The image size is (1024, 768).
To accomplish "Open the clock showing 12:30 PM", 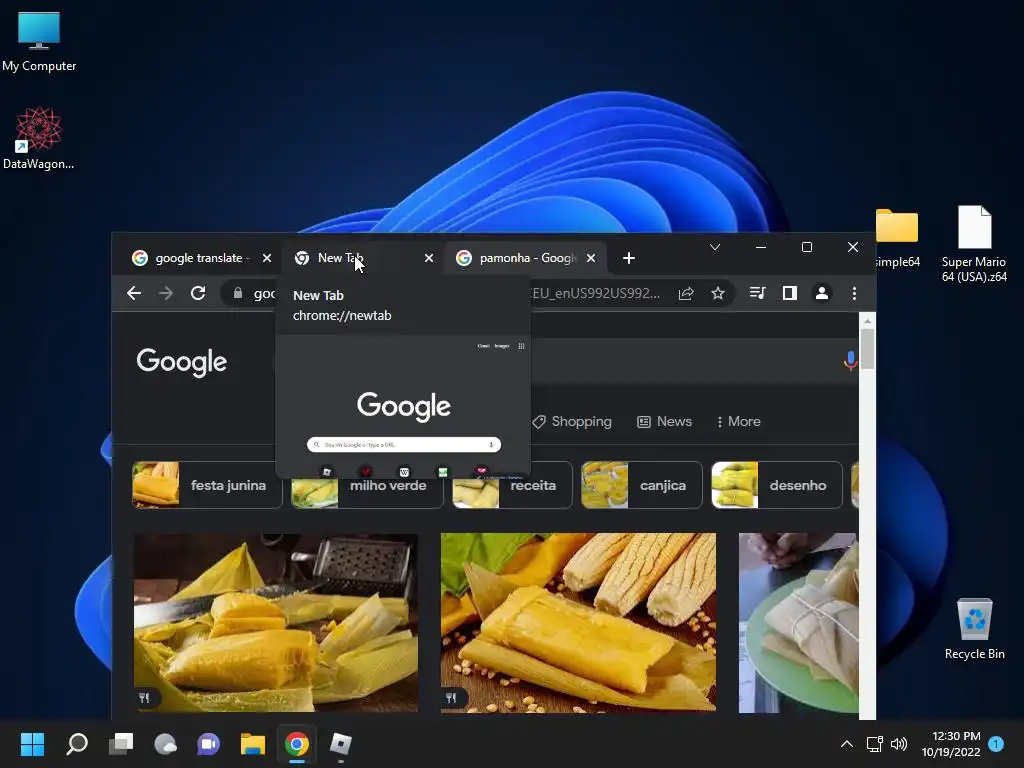I will 952,744.
